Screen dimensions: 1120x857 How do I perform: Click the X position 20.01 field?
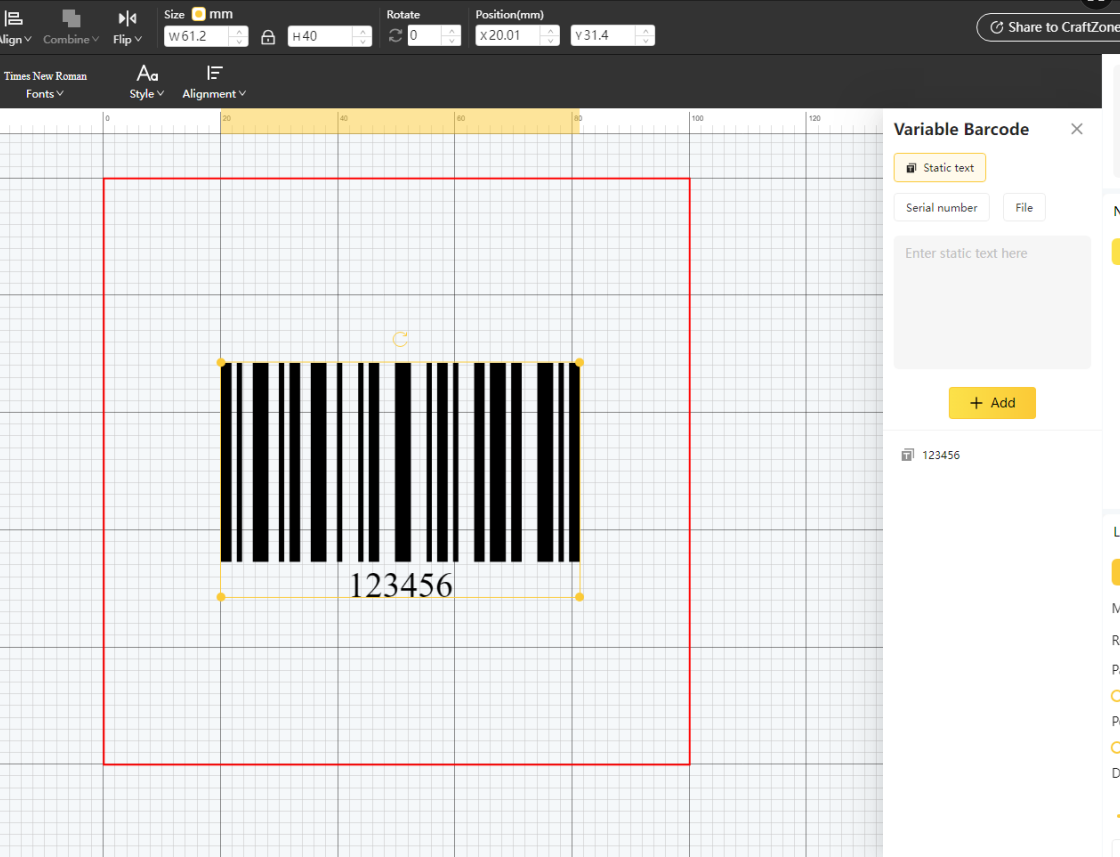508,35
